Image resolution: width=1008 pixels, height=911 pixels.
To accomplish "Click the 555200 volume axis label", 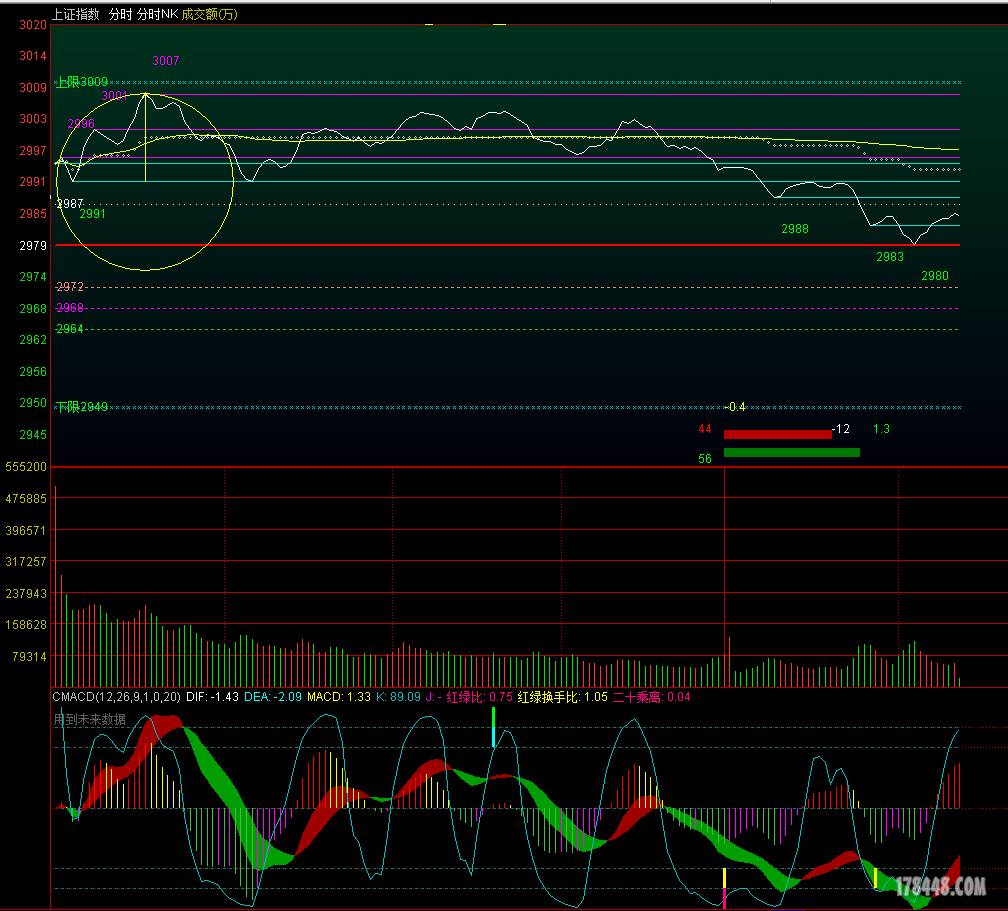I will point(26,467).
